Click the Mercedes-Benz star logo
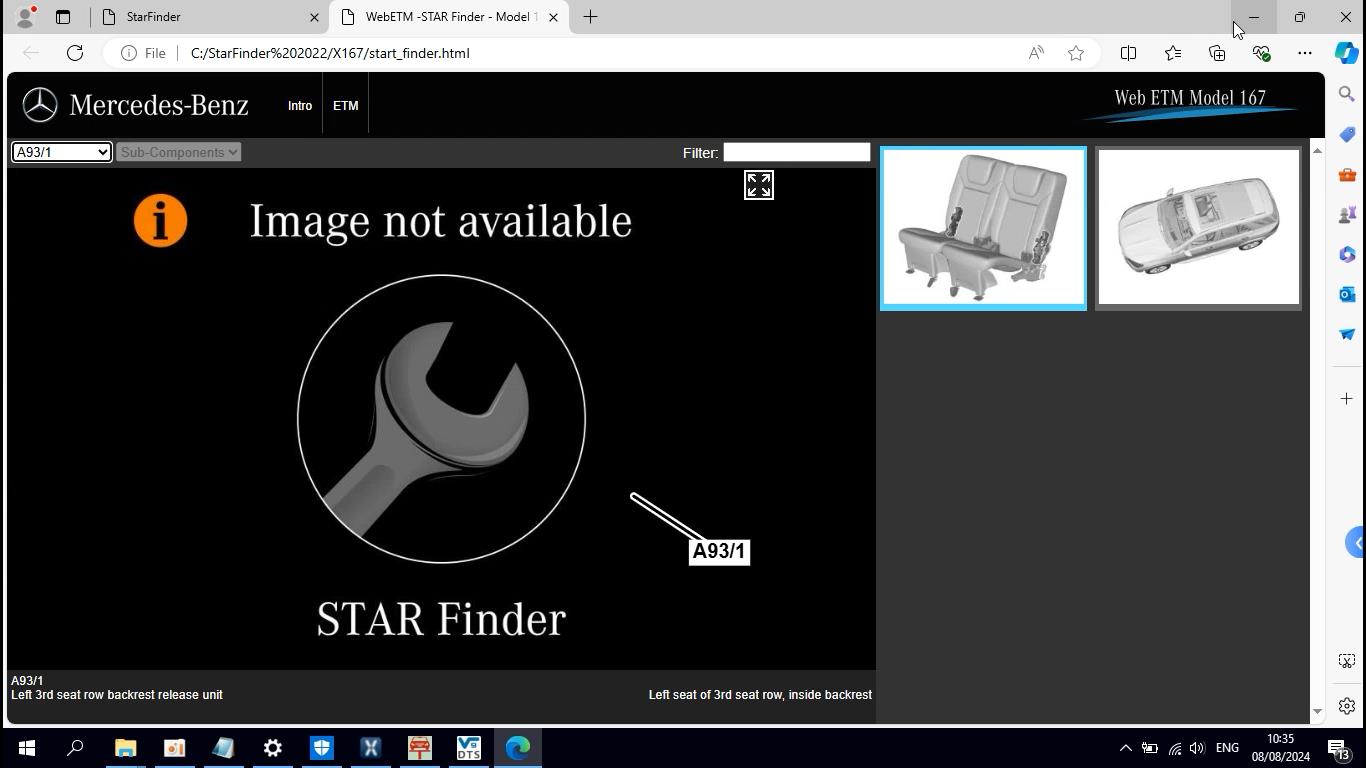 pos(40,105)
